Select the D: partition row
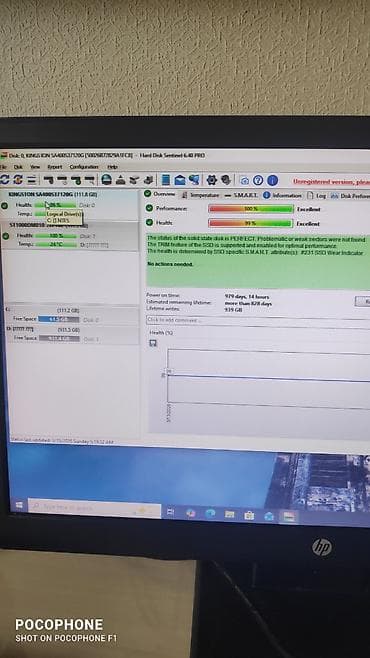The width and height of the screenshot is (370, 658). click(72, 334)
